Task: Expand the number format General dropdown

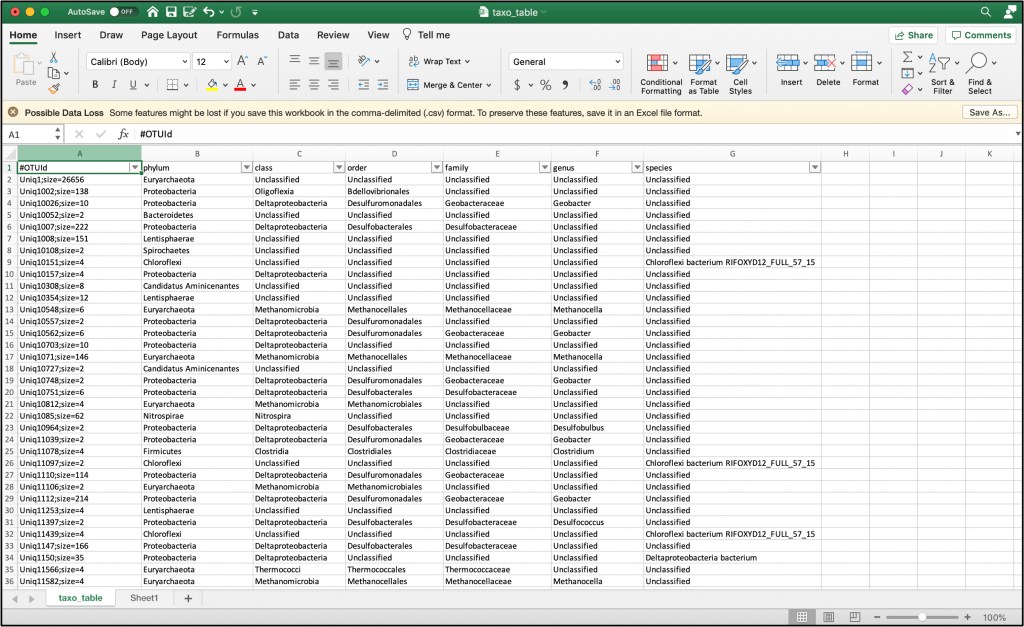Action: tap(617, 62)
